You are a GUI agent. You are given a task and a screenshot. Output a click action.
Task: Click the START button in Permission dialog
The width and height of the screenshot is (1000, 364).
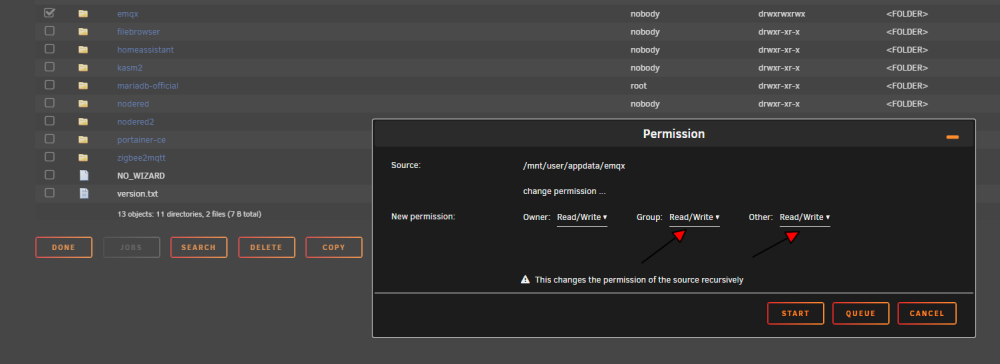click(795, 314)
